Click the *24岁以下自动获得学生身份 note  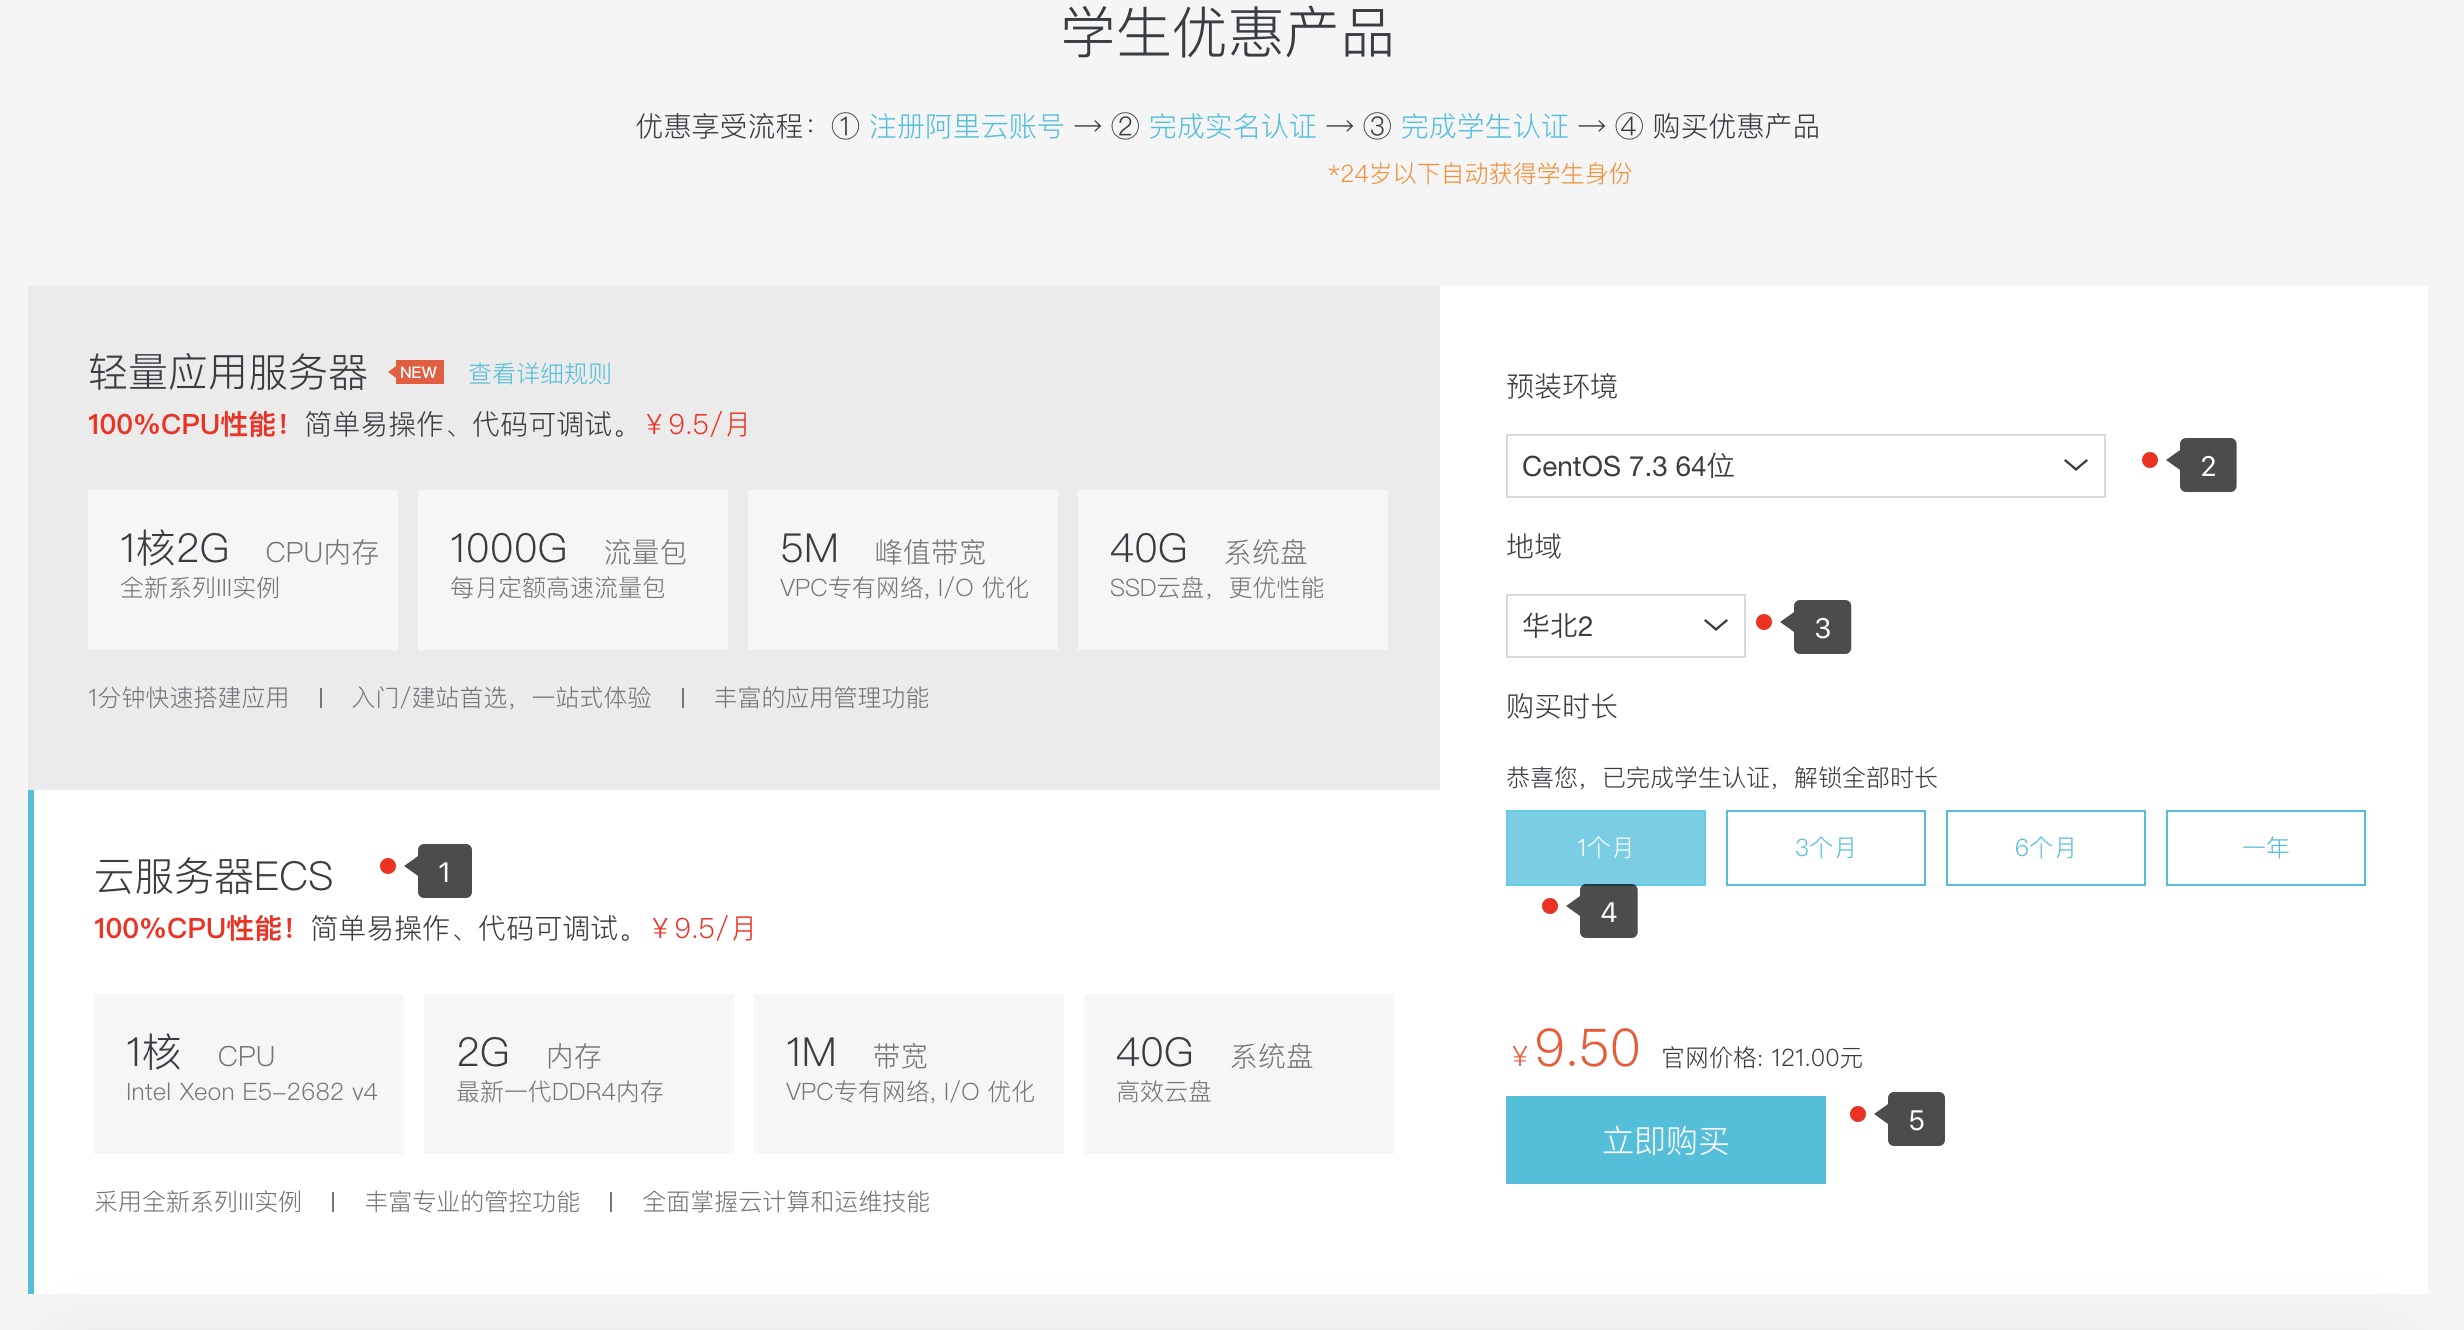tap(1479, 174)
